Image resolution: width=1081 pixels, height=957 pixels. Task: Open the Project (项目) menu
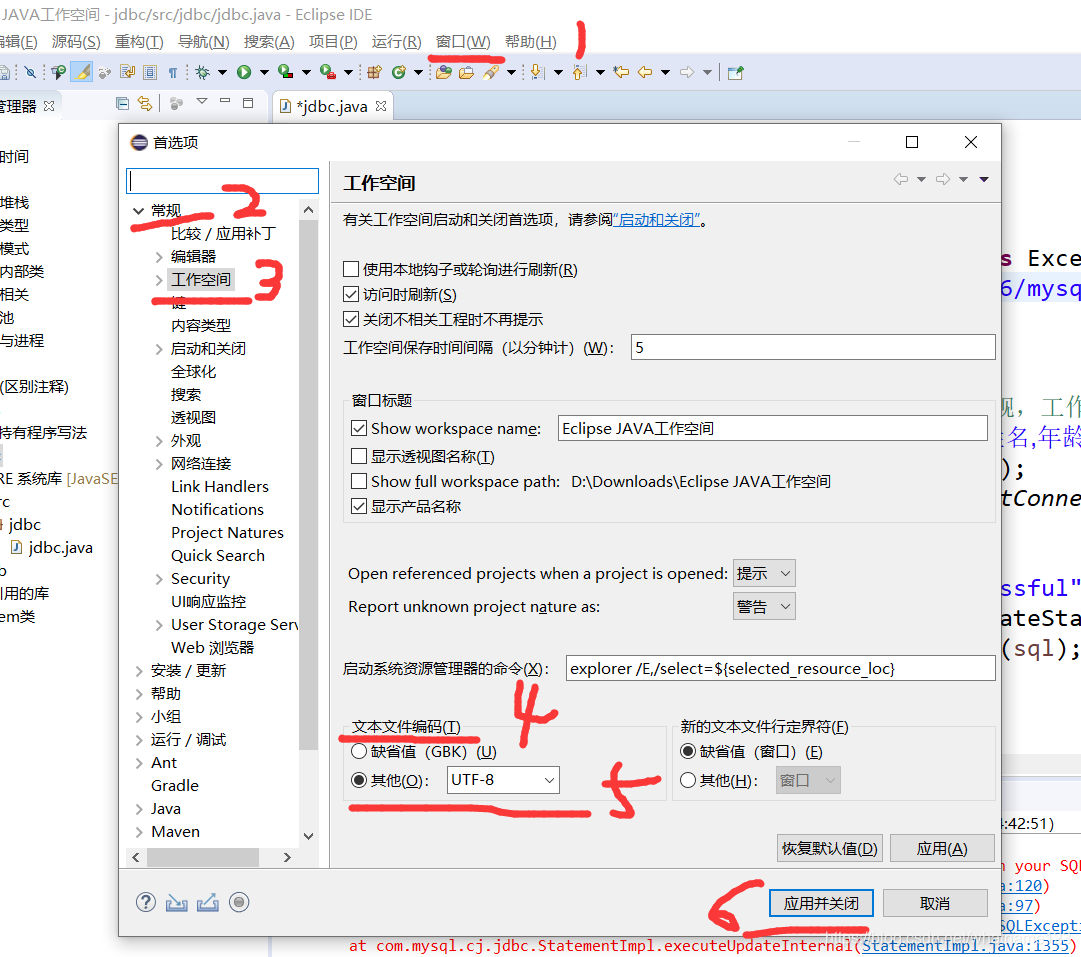tap(333, 41)
